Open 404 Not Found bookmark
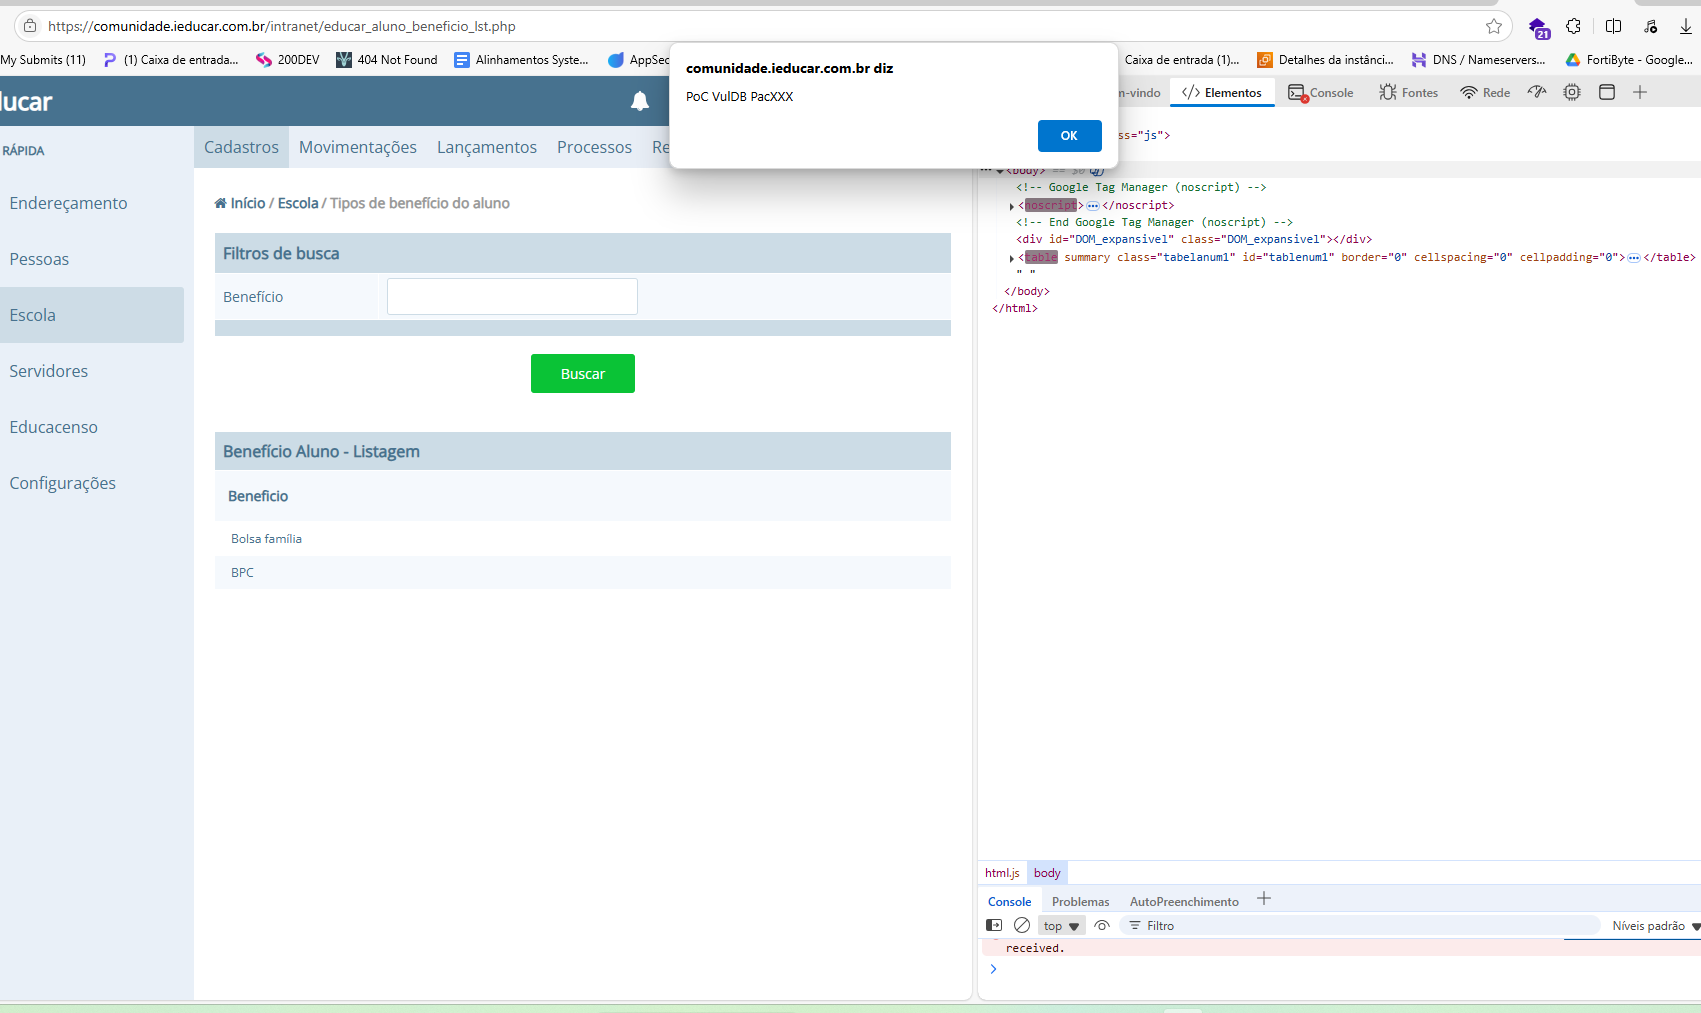Image resolution: width=1701 pixels, height=1013 pixels. click(387, 60)
